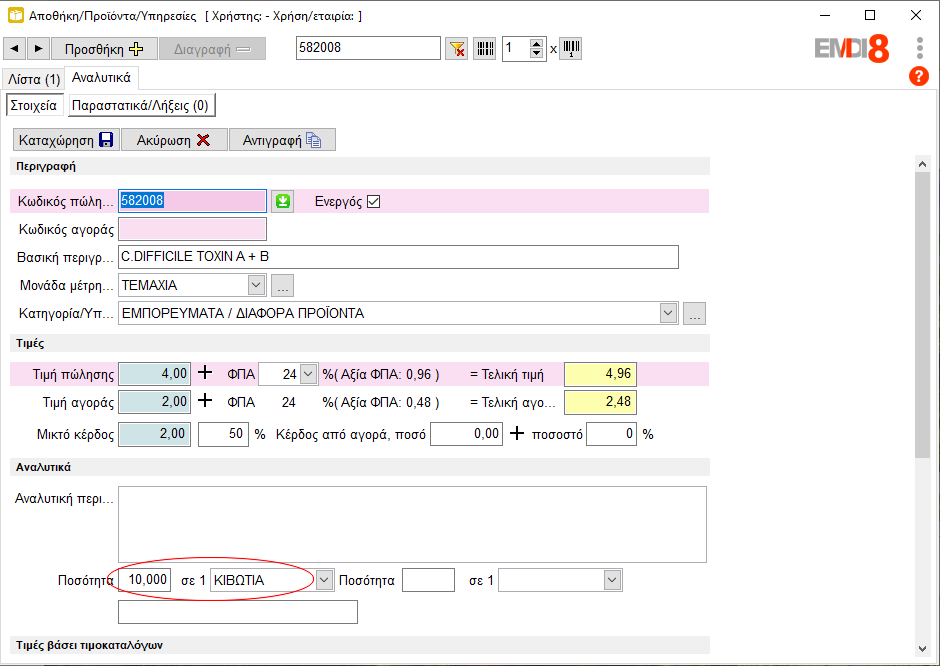Click the Τιμή πώλησης 4,00 field

(x=155, y=373)
